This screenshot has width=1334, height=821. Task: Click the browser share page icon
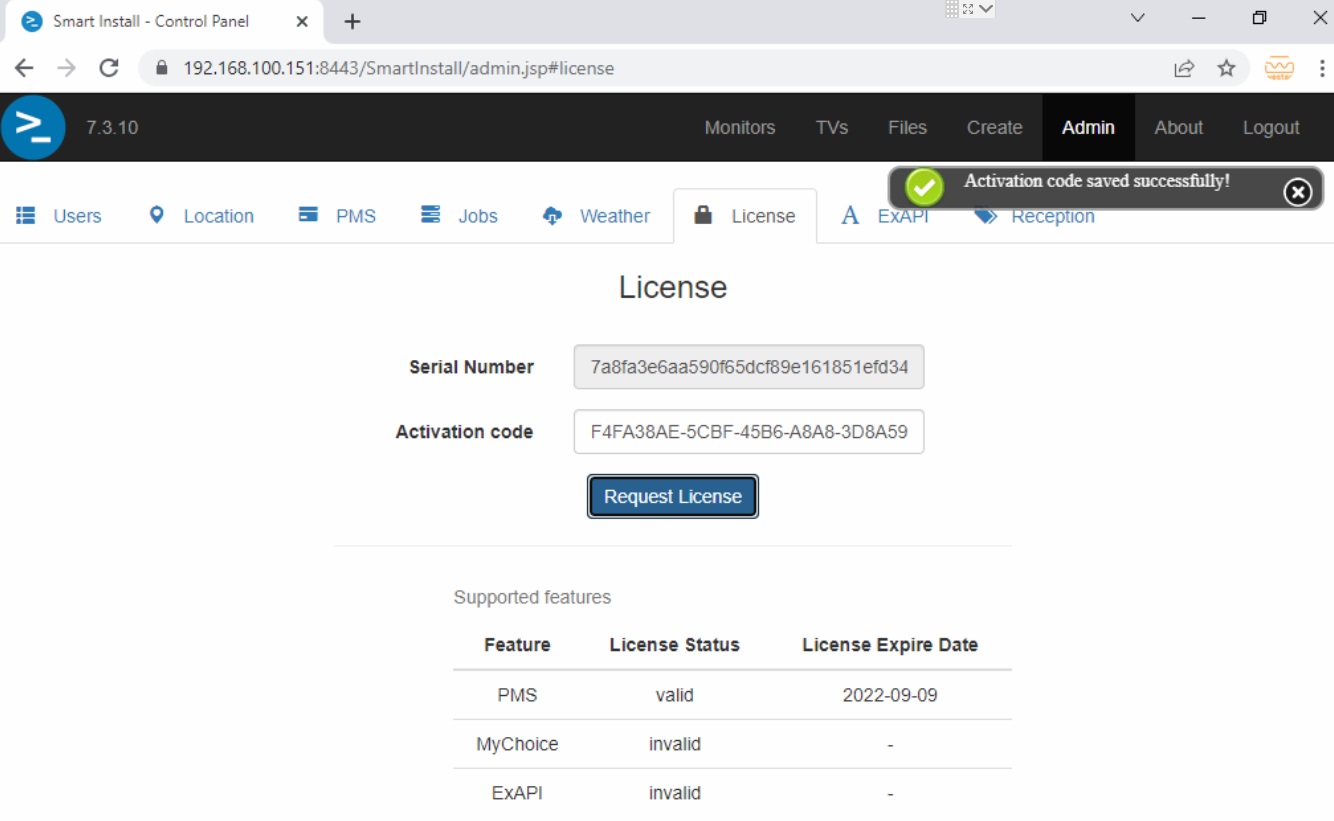click(x=1184, y=68)
